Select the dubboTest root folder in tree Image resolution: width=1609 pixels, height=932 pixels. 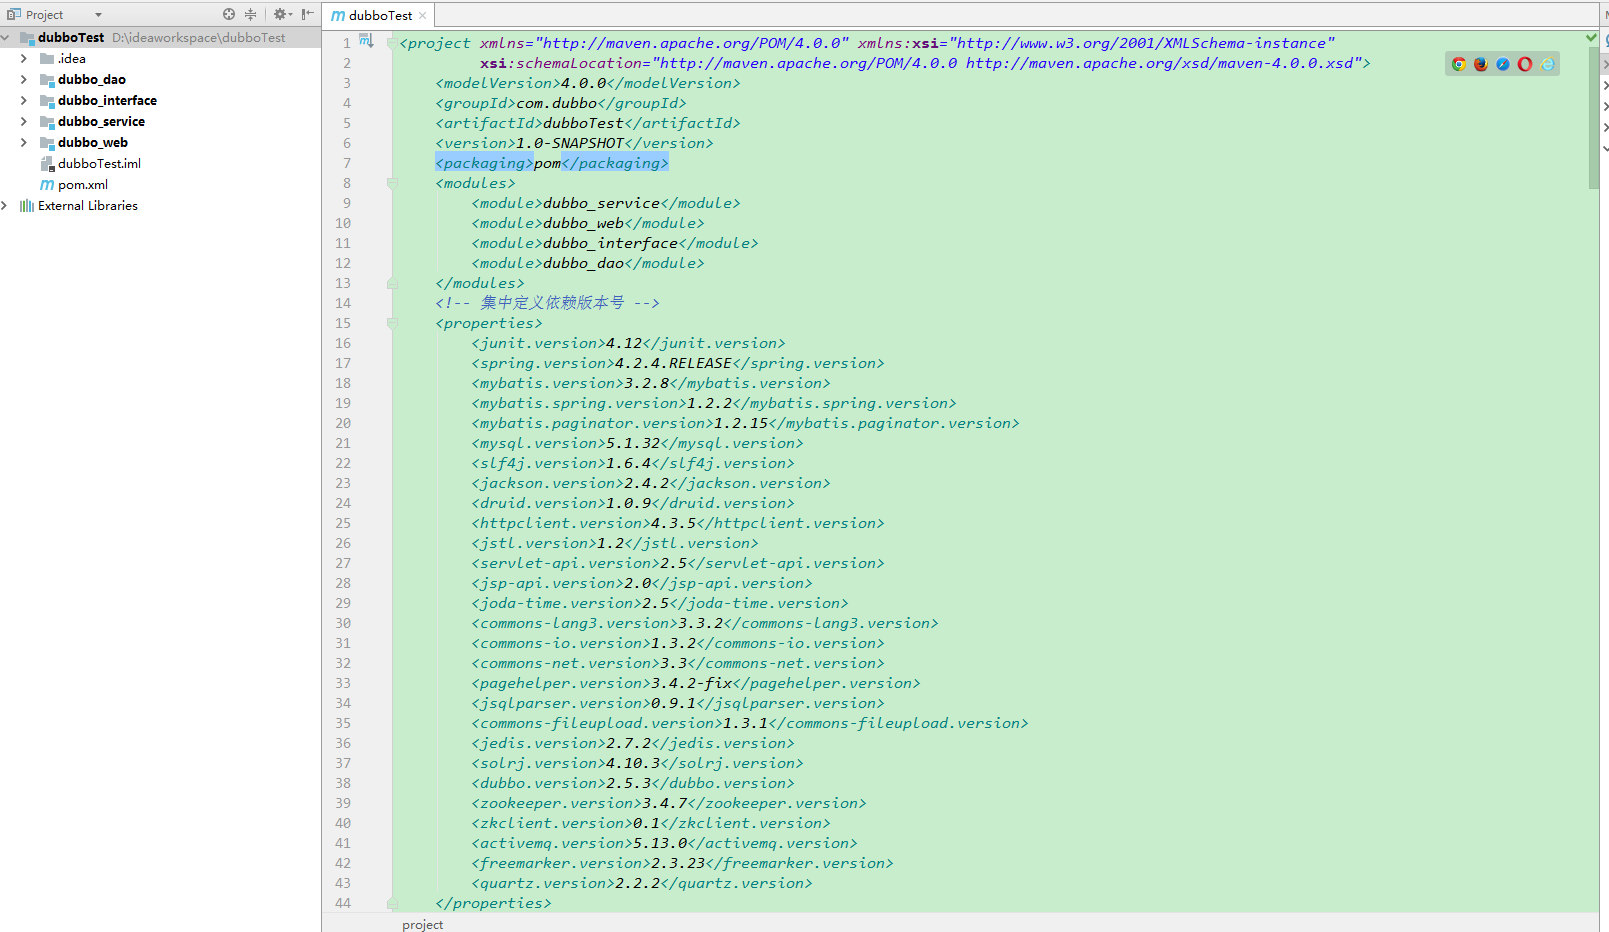click(x=71, y=37)
